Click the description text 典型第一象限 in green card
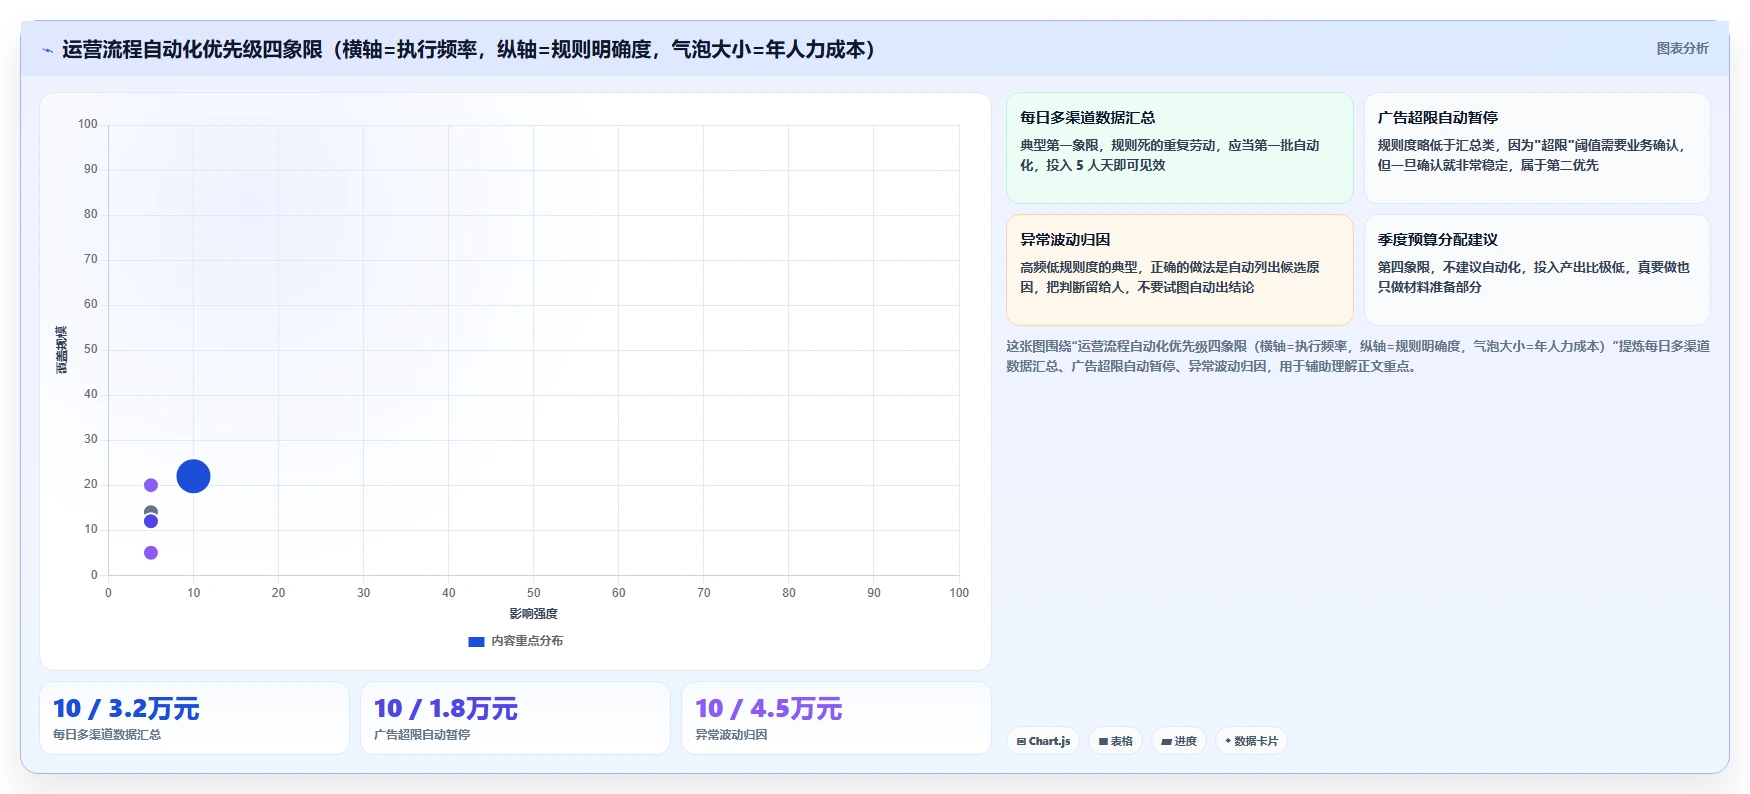 click(x=1169, y=155)
